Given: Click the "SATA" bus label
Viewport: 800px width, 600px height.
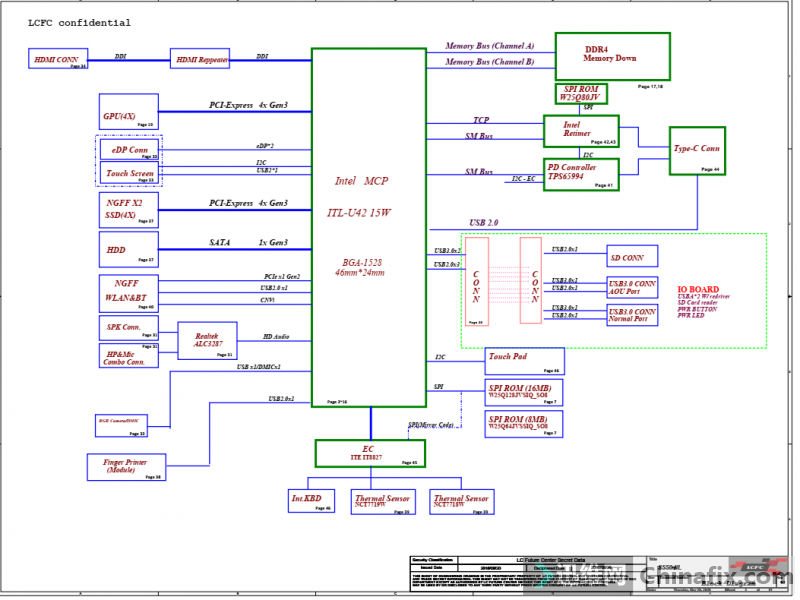Looking at the screenshot, I should click(x=220, y=242).
